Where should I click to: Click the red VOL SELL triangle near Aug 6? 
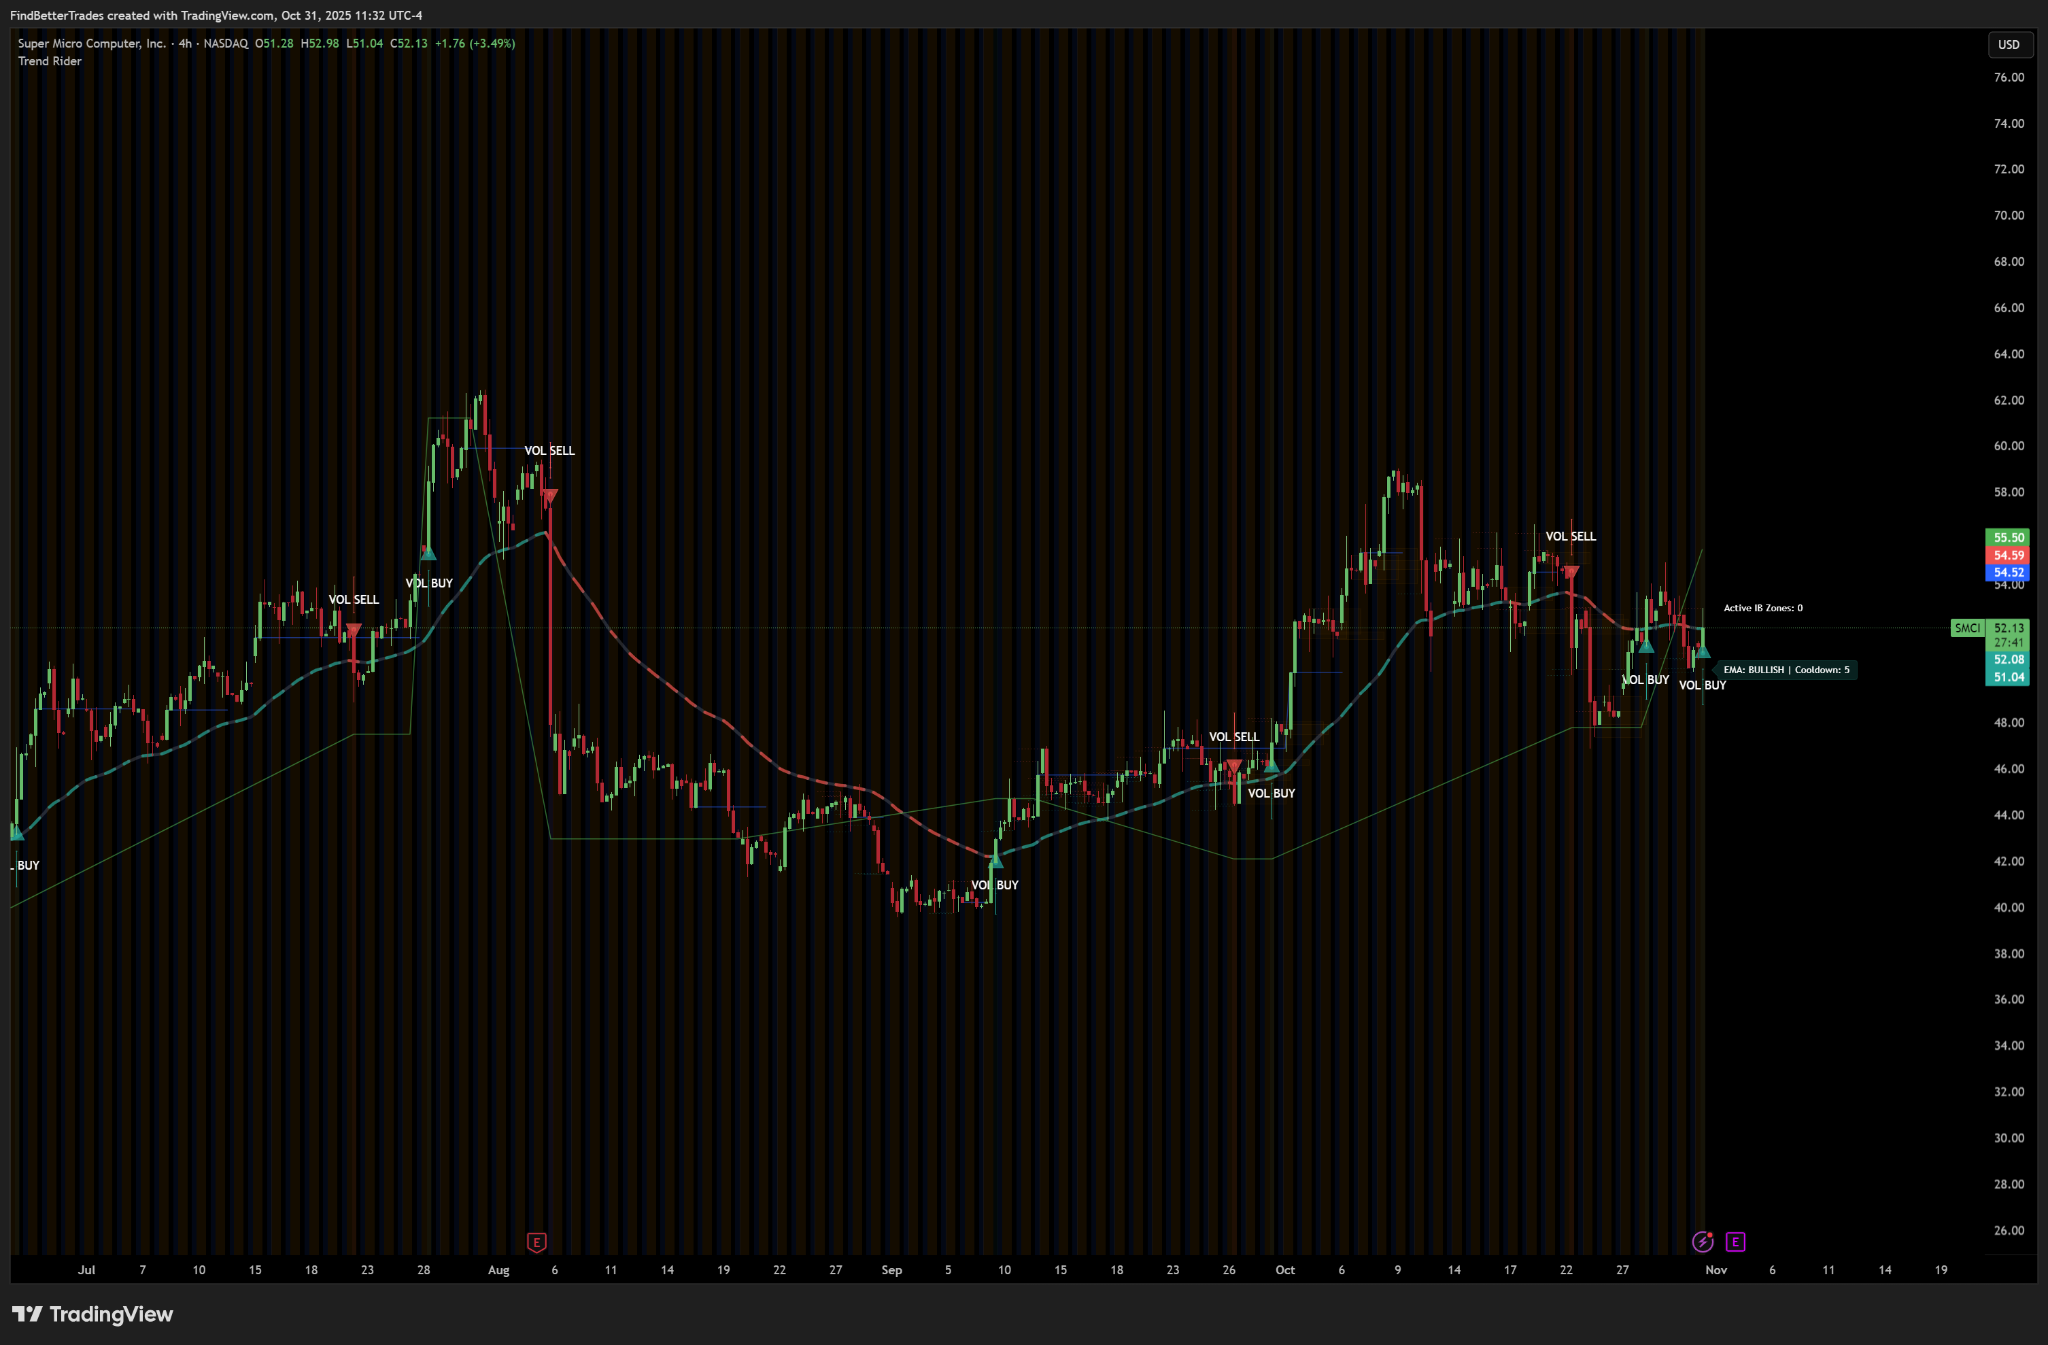[x=549, y=496]
